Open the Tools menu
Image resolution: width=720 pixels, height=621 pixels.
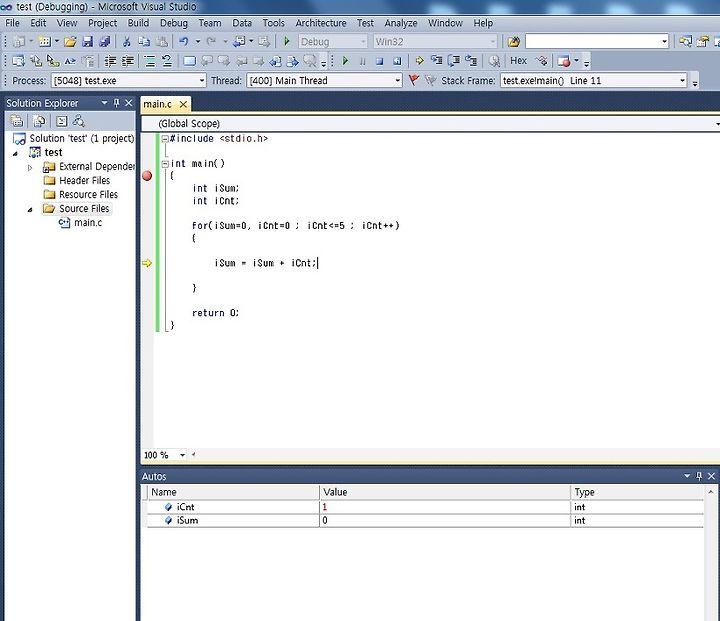pyautogui.click(x=274, y=23)
